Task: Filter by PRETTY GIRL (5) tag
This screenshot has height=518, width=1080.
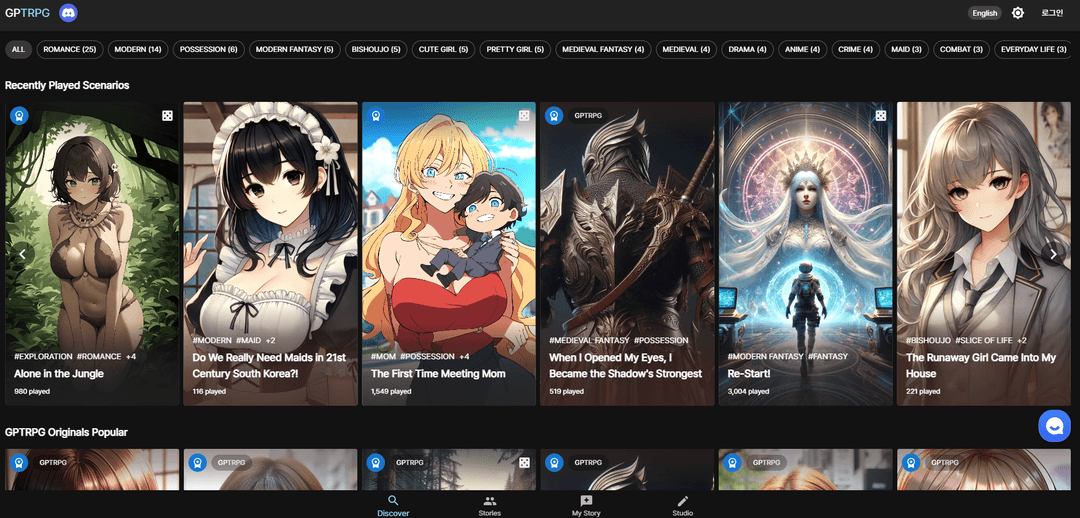Action: click(x=515, y=50)
